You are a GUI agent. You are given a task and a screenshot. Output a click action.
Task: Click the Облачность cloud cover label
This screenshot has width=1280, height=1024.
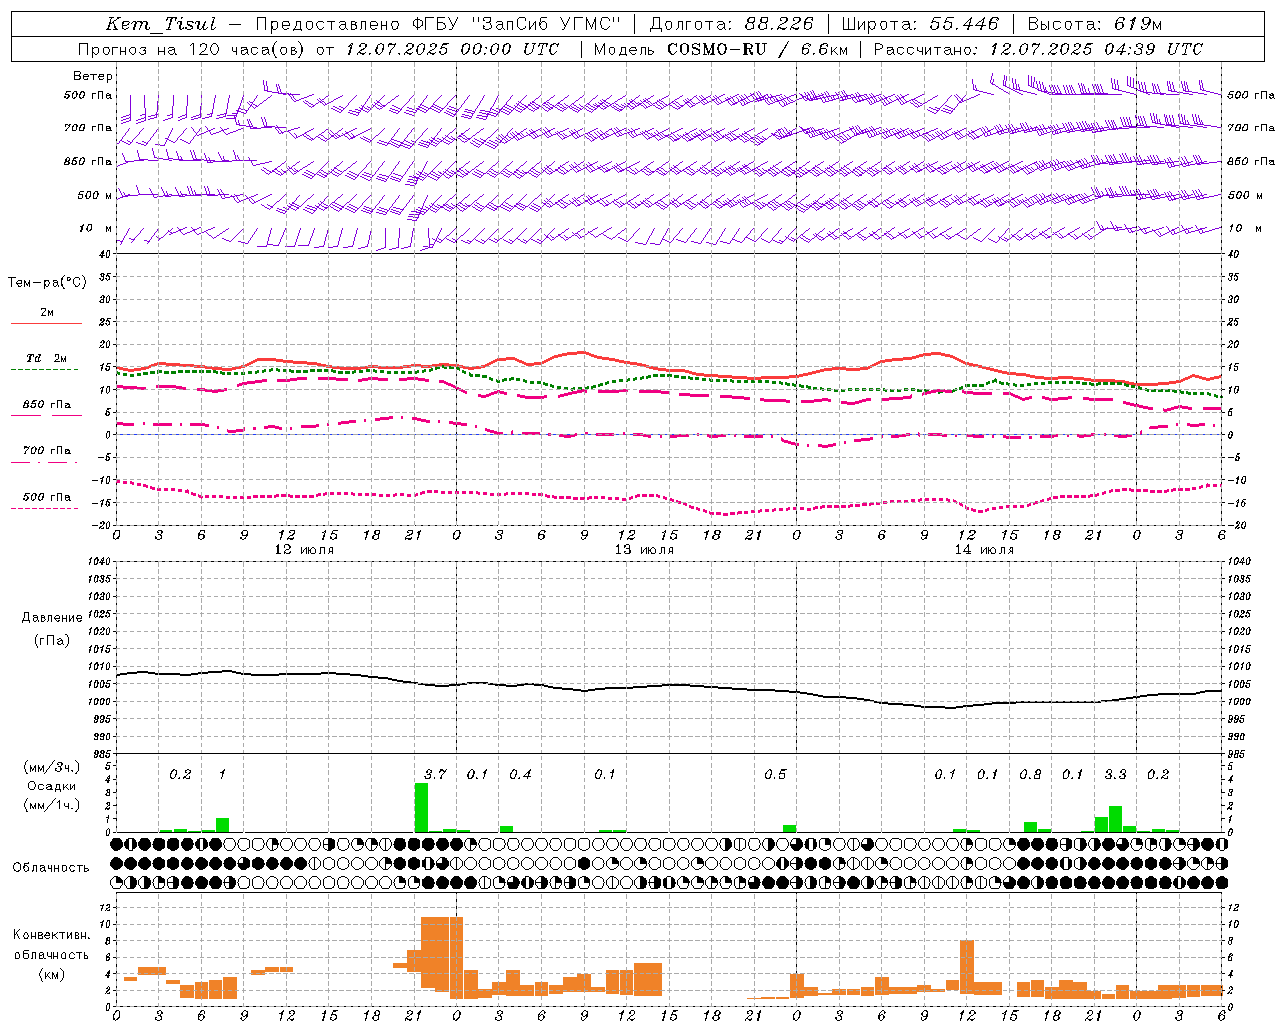point(51,868)
